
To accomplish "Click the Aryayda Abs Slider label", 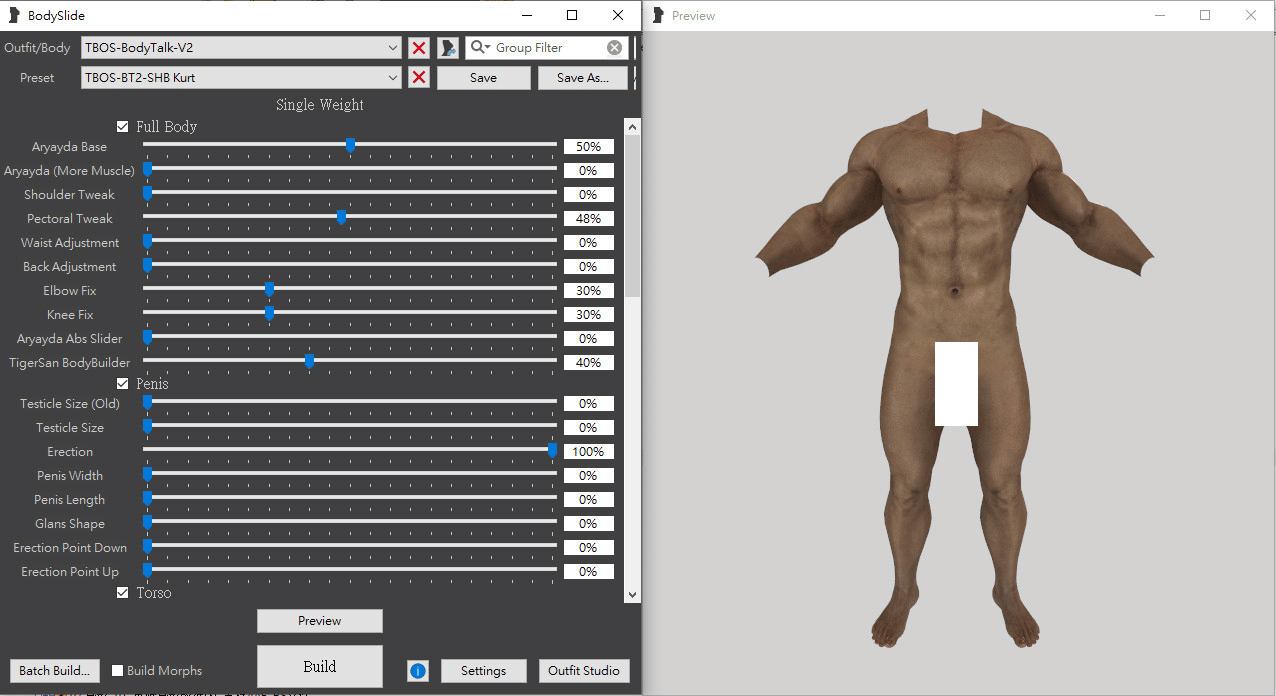I will click(70, 339).
